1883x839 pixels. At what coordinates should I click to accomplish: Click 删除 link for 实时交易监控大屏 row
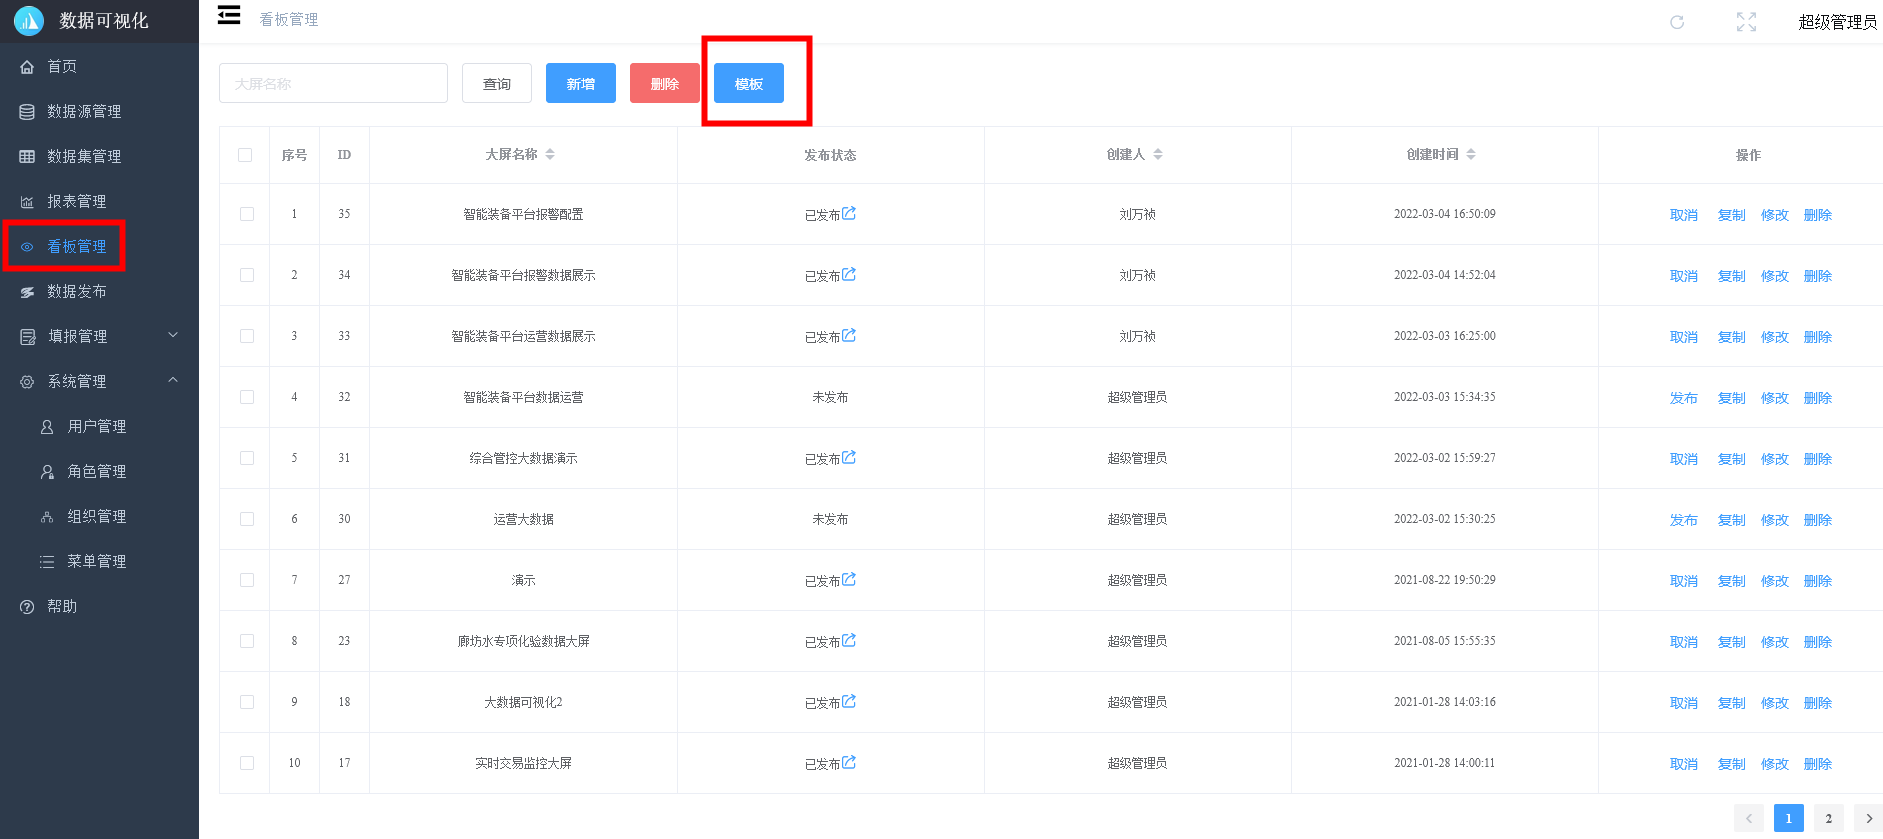[x=1818, y=764]
